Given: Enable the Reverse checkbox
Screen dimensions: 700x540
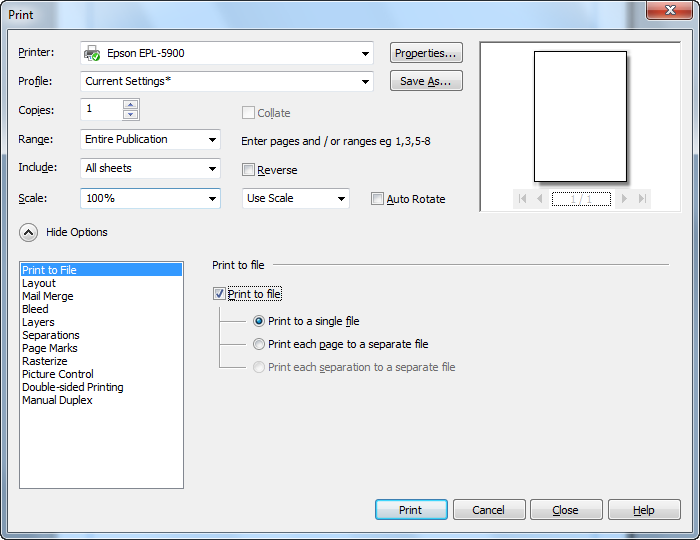Looking at the screenshot, I should 248,170.
